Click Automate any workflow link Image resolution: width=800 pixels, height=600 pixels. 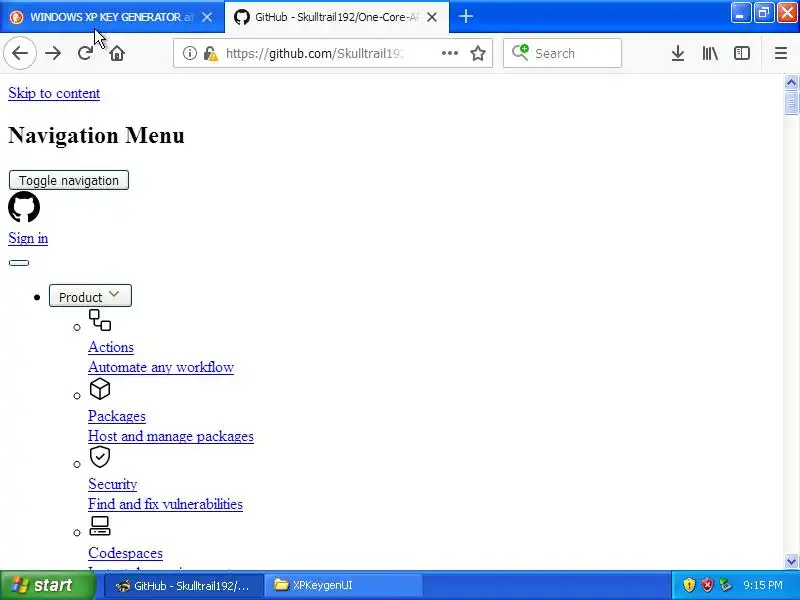click(161, 367)
